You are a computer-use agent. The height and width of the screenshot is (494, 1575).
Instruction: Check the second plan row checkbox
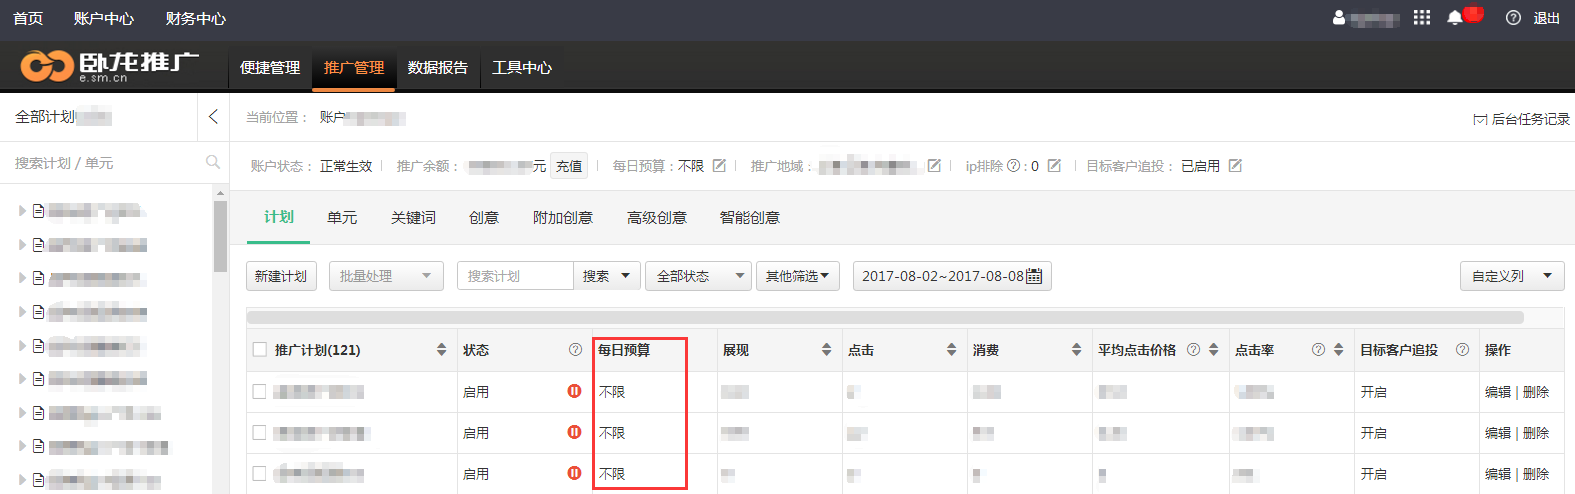click(x=260, y=433)
